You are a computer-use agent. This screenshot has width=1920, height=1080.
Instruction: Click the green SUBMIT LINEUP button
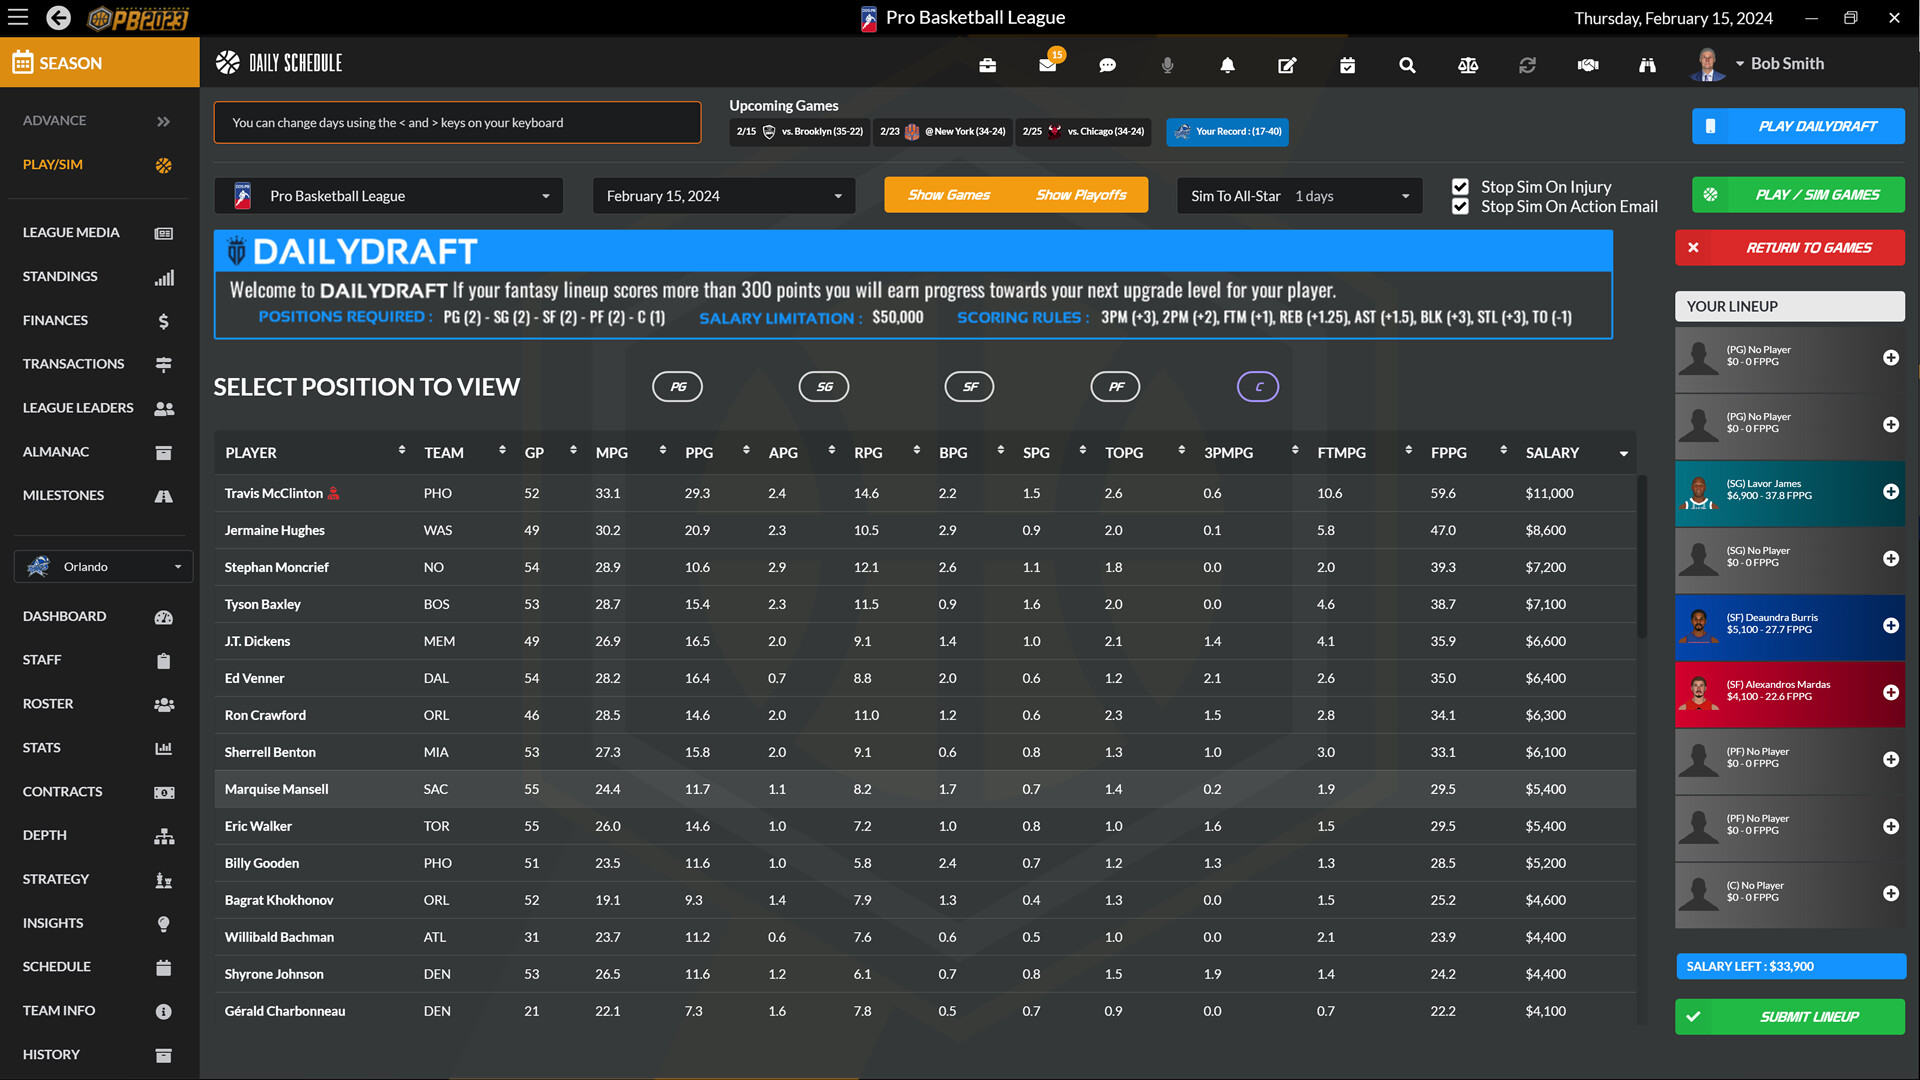1790,1016
